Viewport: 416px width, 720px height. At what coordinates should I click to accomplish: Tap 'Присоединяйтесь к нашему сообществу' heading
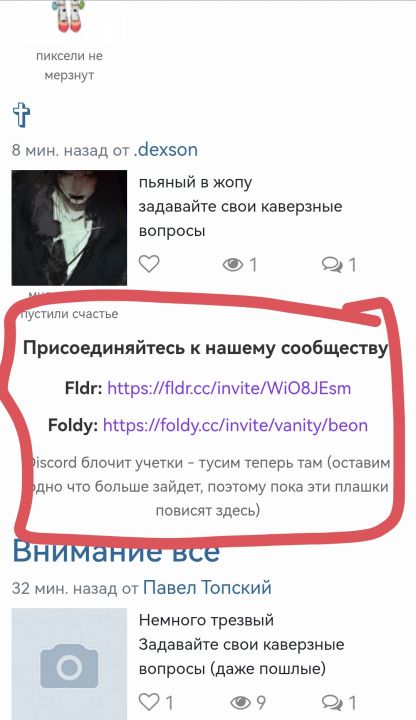click(206, 348)
